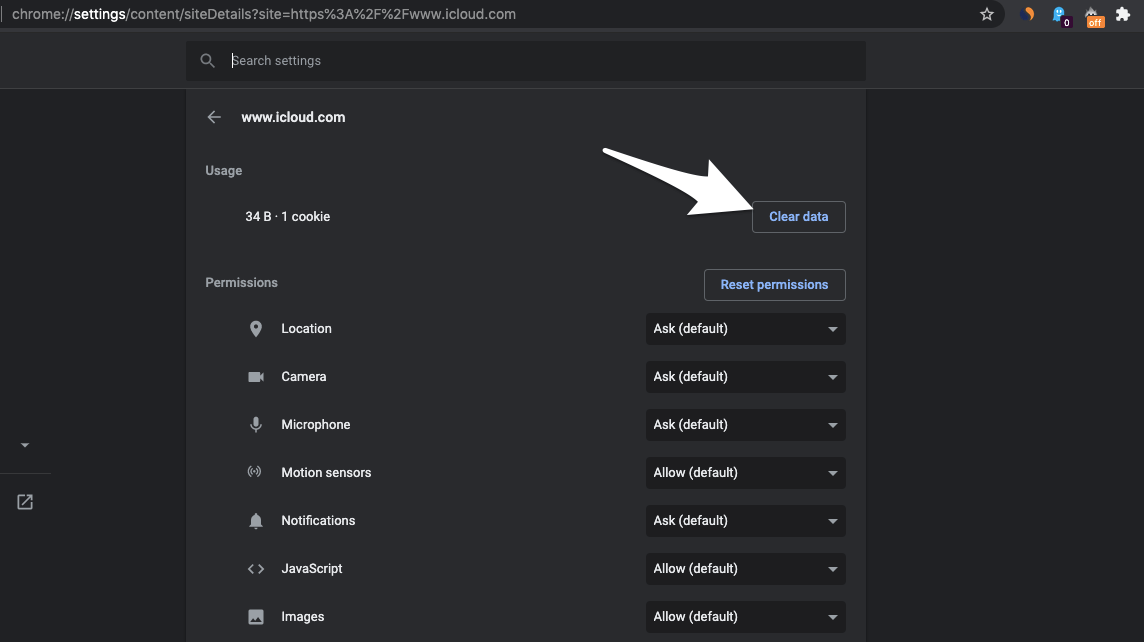
Task: Open the Location permission dropdown
Action: [746, 329]
